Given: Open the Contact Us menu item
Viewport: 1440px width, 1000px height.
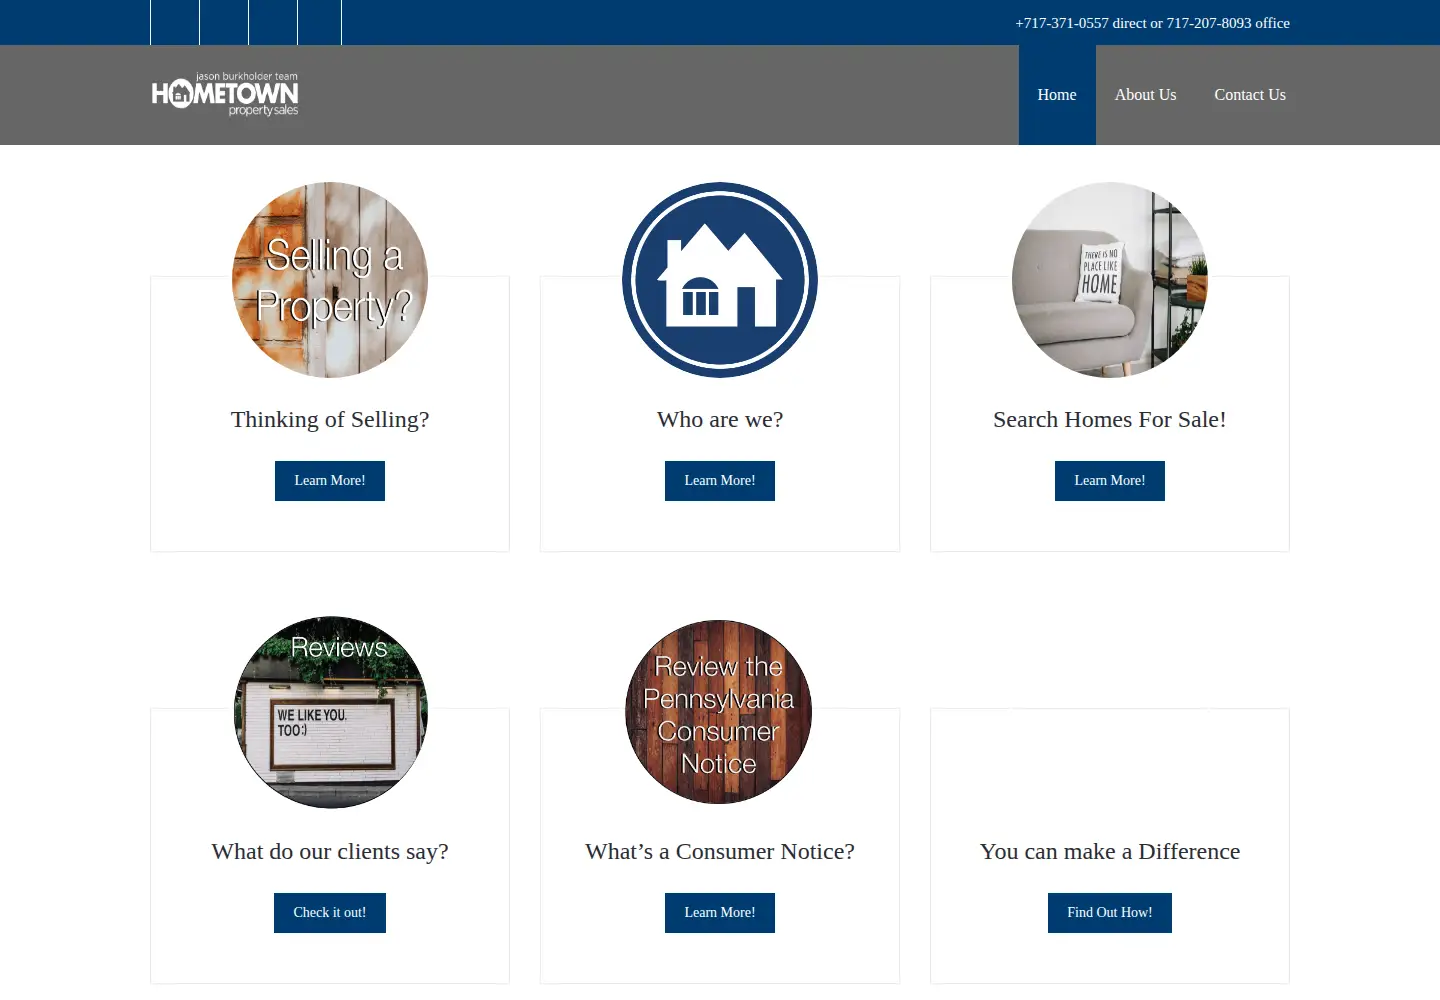Looking at the screenshot, I should click(1250, 95).
